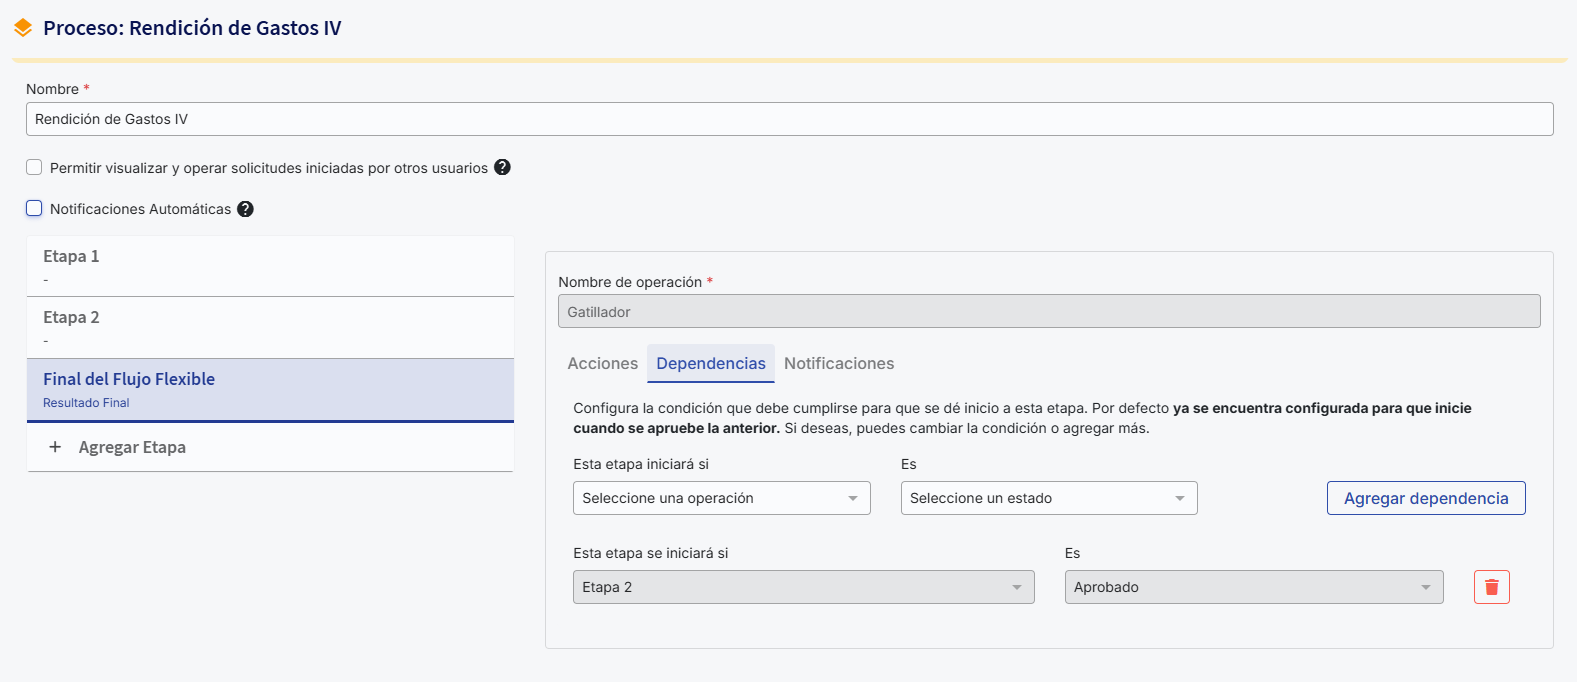Select Final del Flujo Flexible stage
1577x682 pixels.
270,389
